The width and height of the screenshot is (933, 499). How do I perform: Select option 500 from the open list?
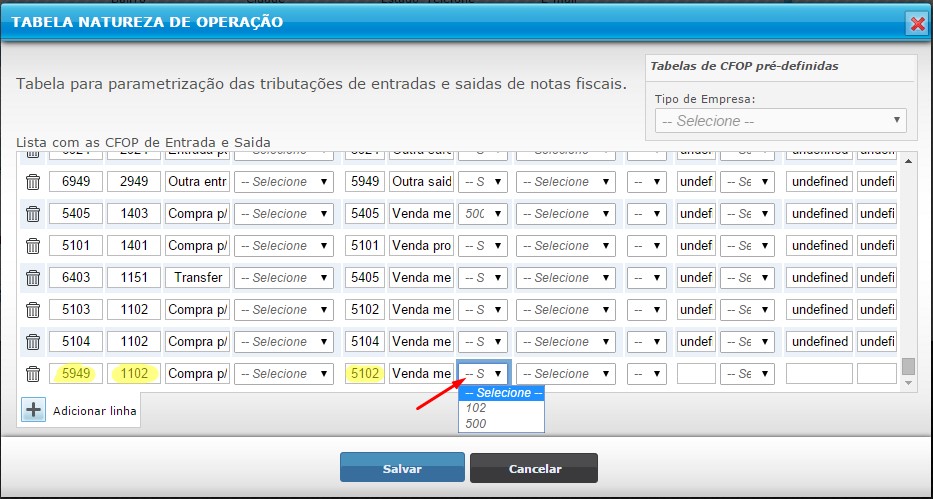click(x=501, y=423)
